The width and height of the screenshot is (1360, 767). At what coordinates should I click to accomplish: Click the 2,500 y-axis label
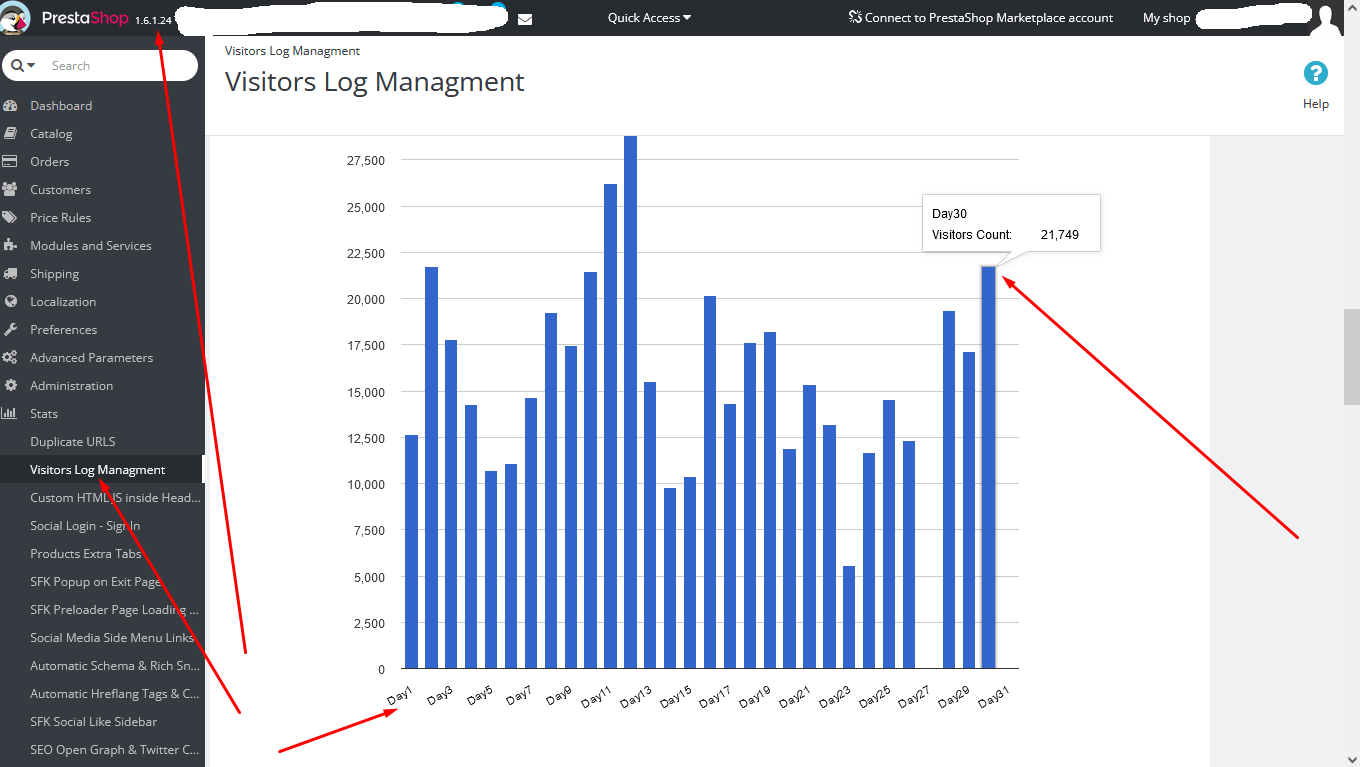369,623
